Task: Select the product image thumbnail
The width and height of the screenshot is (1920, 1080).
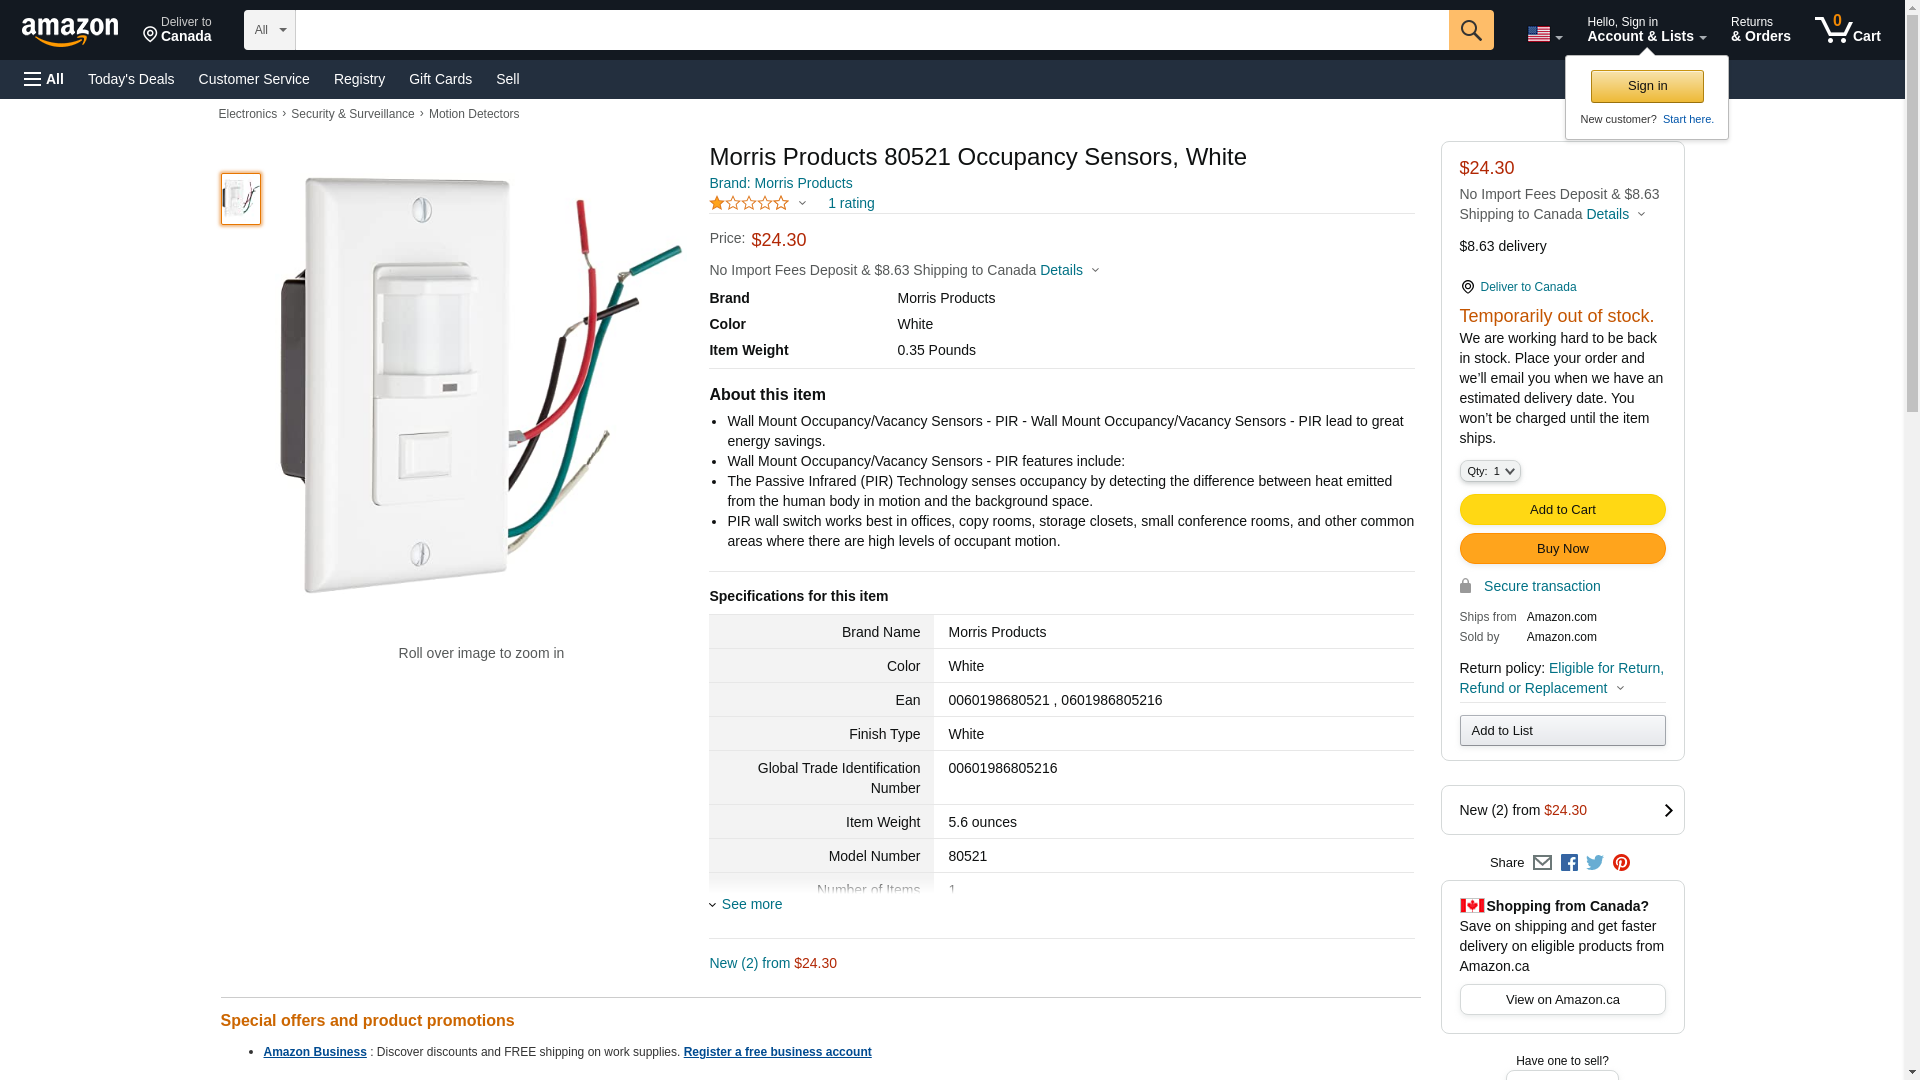Action: pos(241,198)
